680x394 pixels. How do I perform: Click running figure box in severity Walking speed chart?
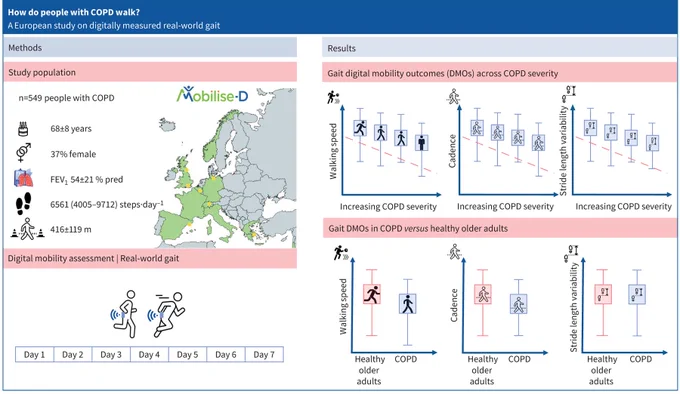pyautogui.click(x=360, y=128)
